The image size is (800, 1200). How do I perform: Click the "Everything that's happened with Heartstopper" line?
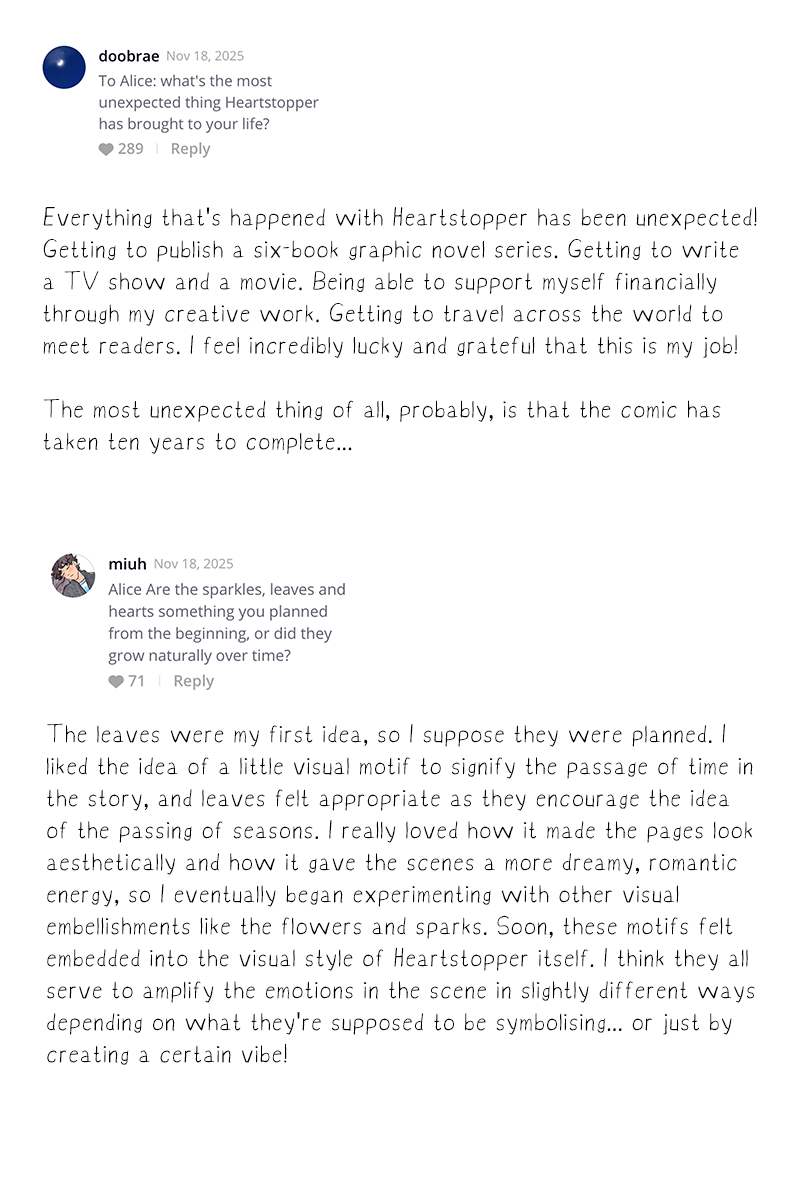(x=400, y=218)
